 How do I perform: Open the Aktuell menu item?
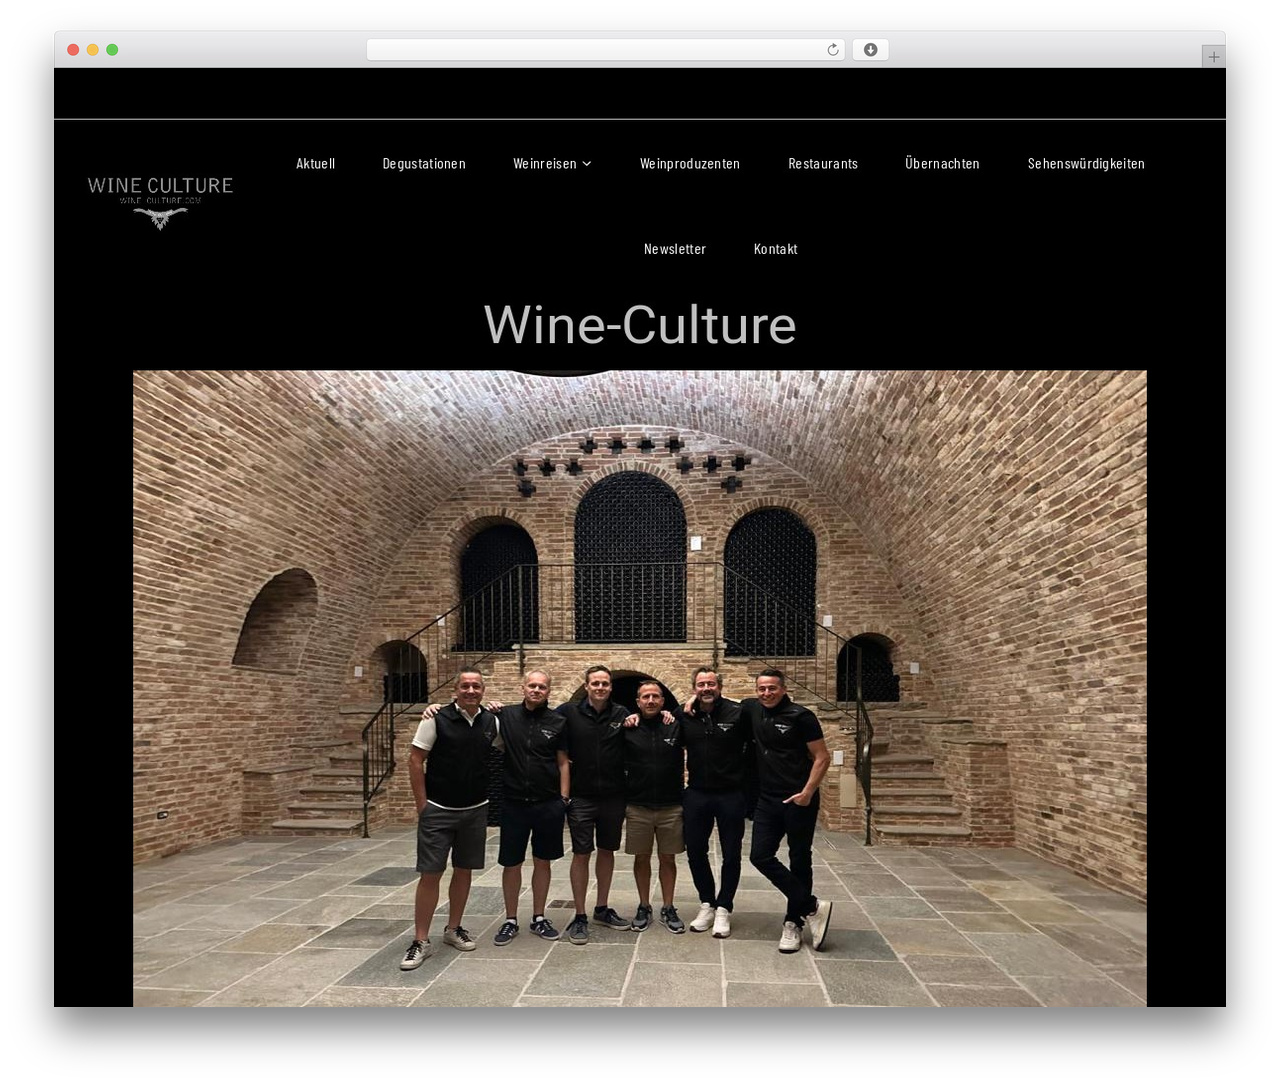[316, 164]
